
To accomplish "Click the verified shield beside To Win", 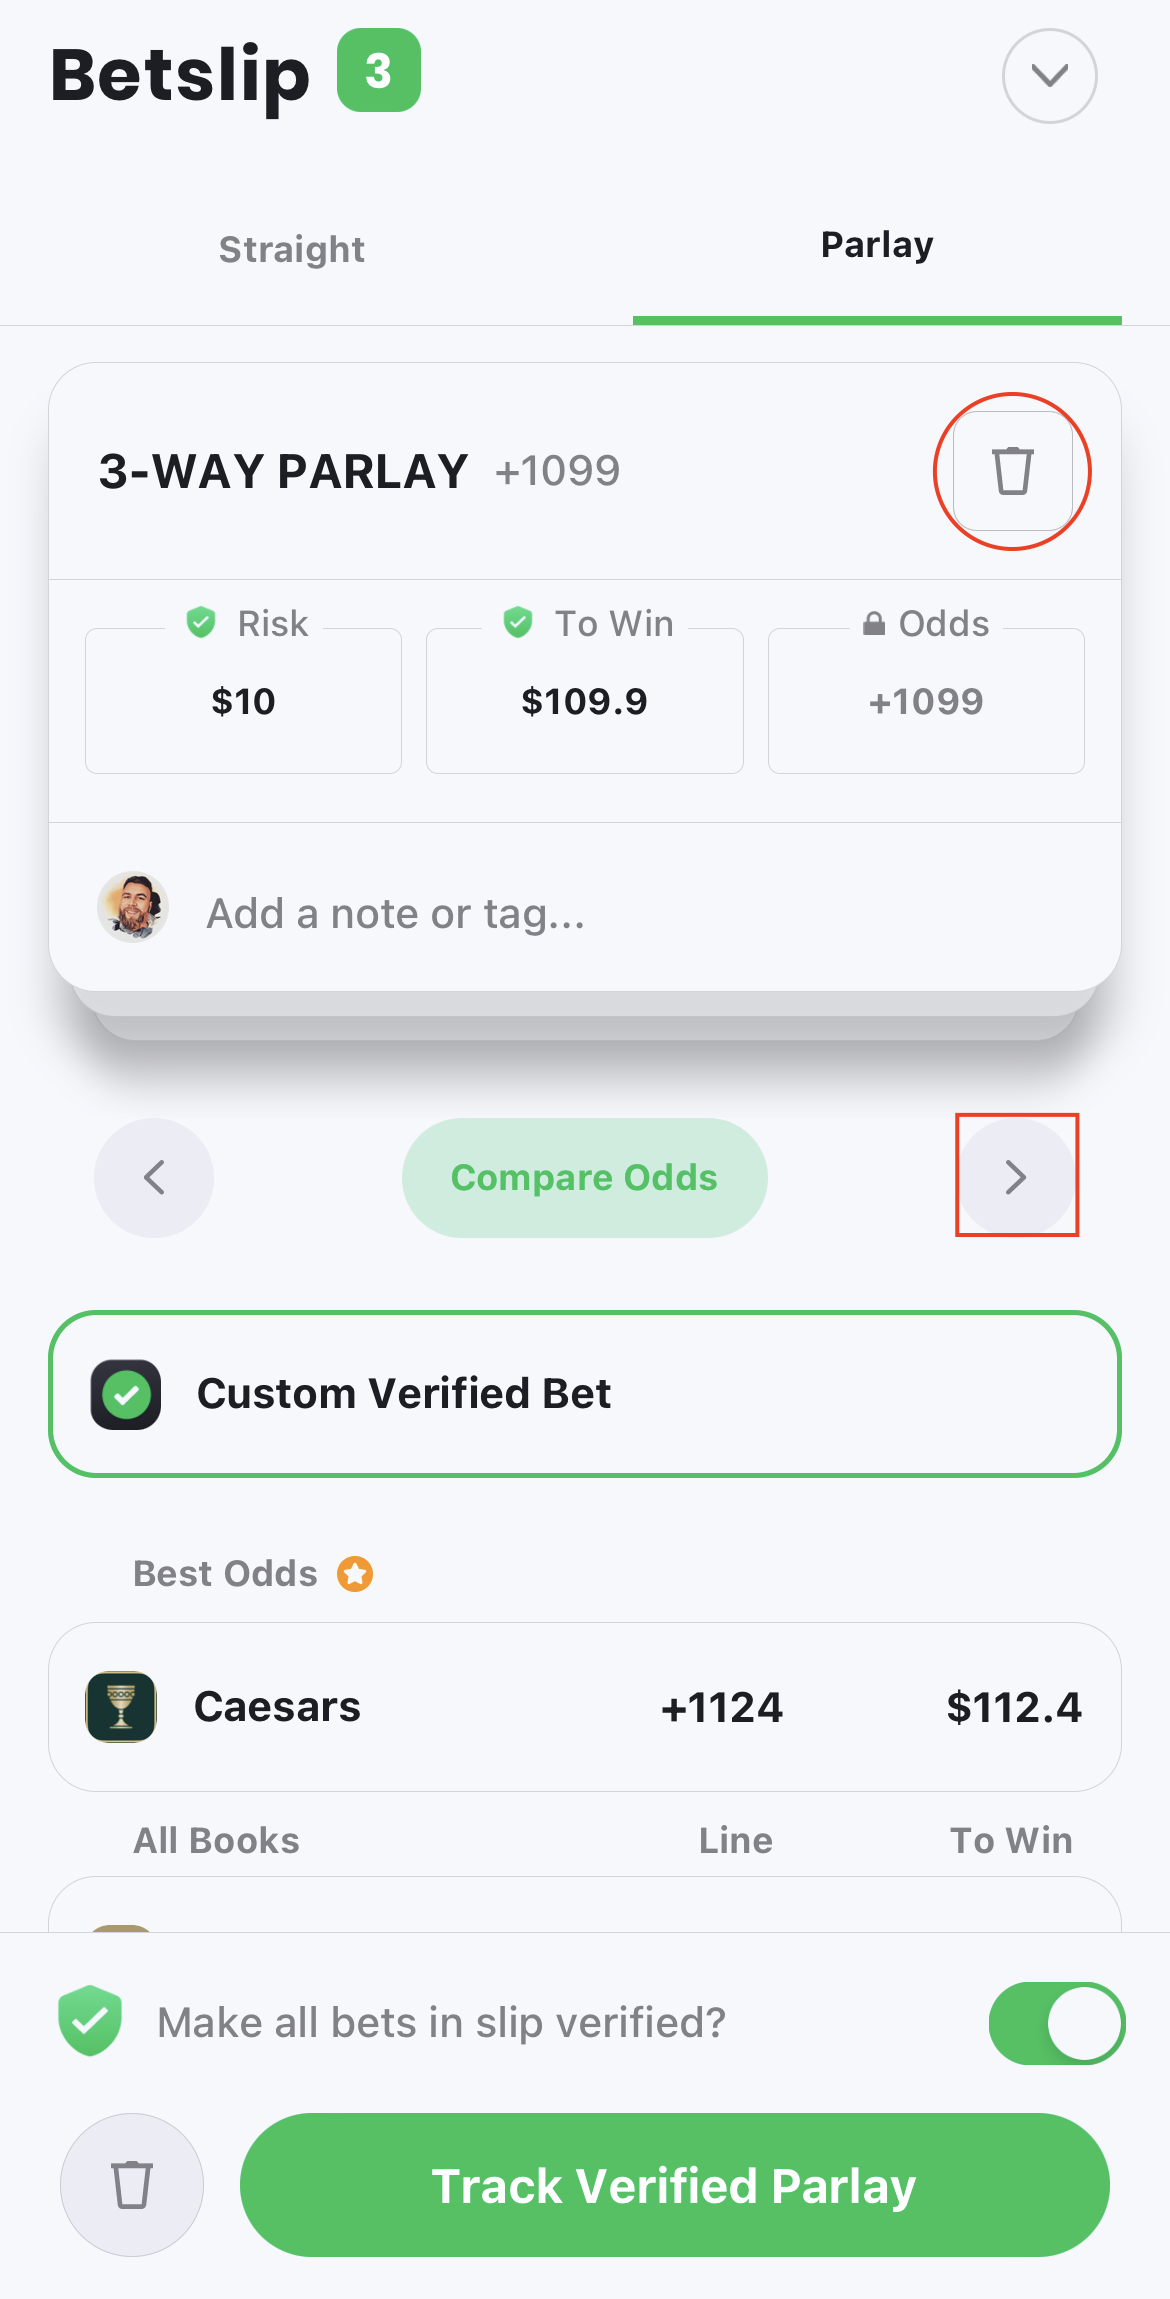I will (x=518, y=622).
